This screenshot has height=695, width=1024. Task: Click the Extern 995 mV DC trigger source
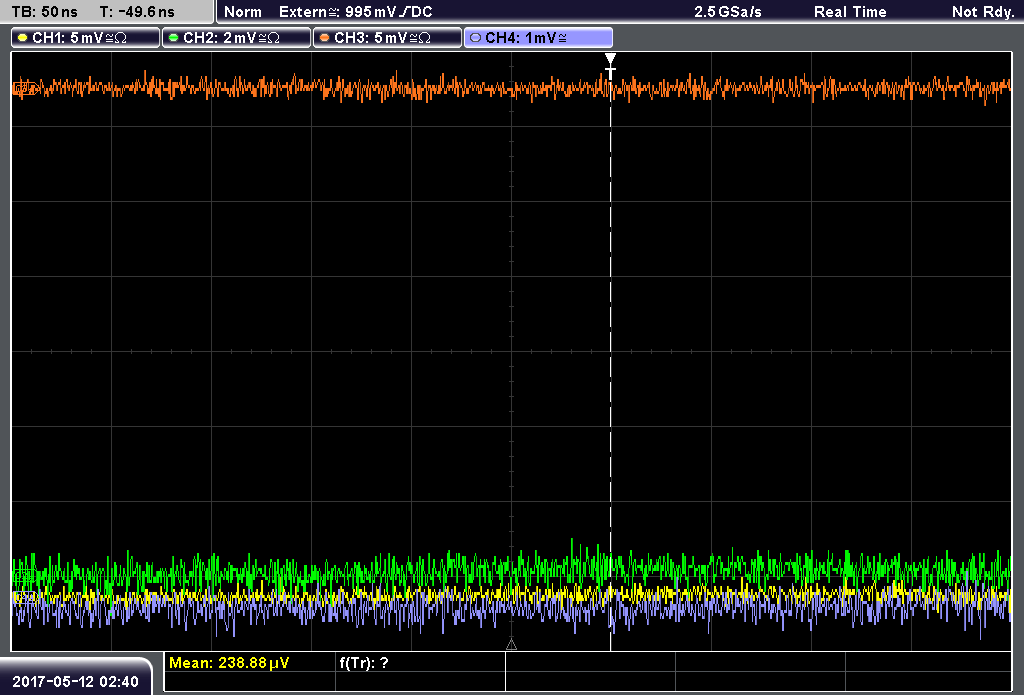pyautogui.click(x=356, y=12)
